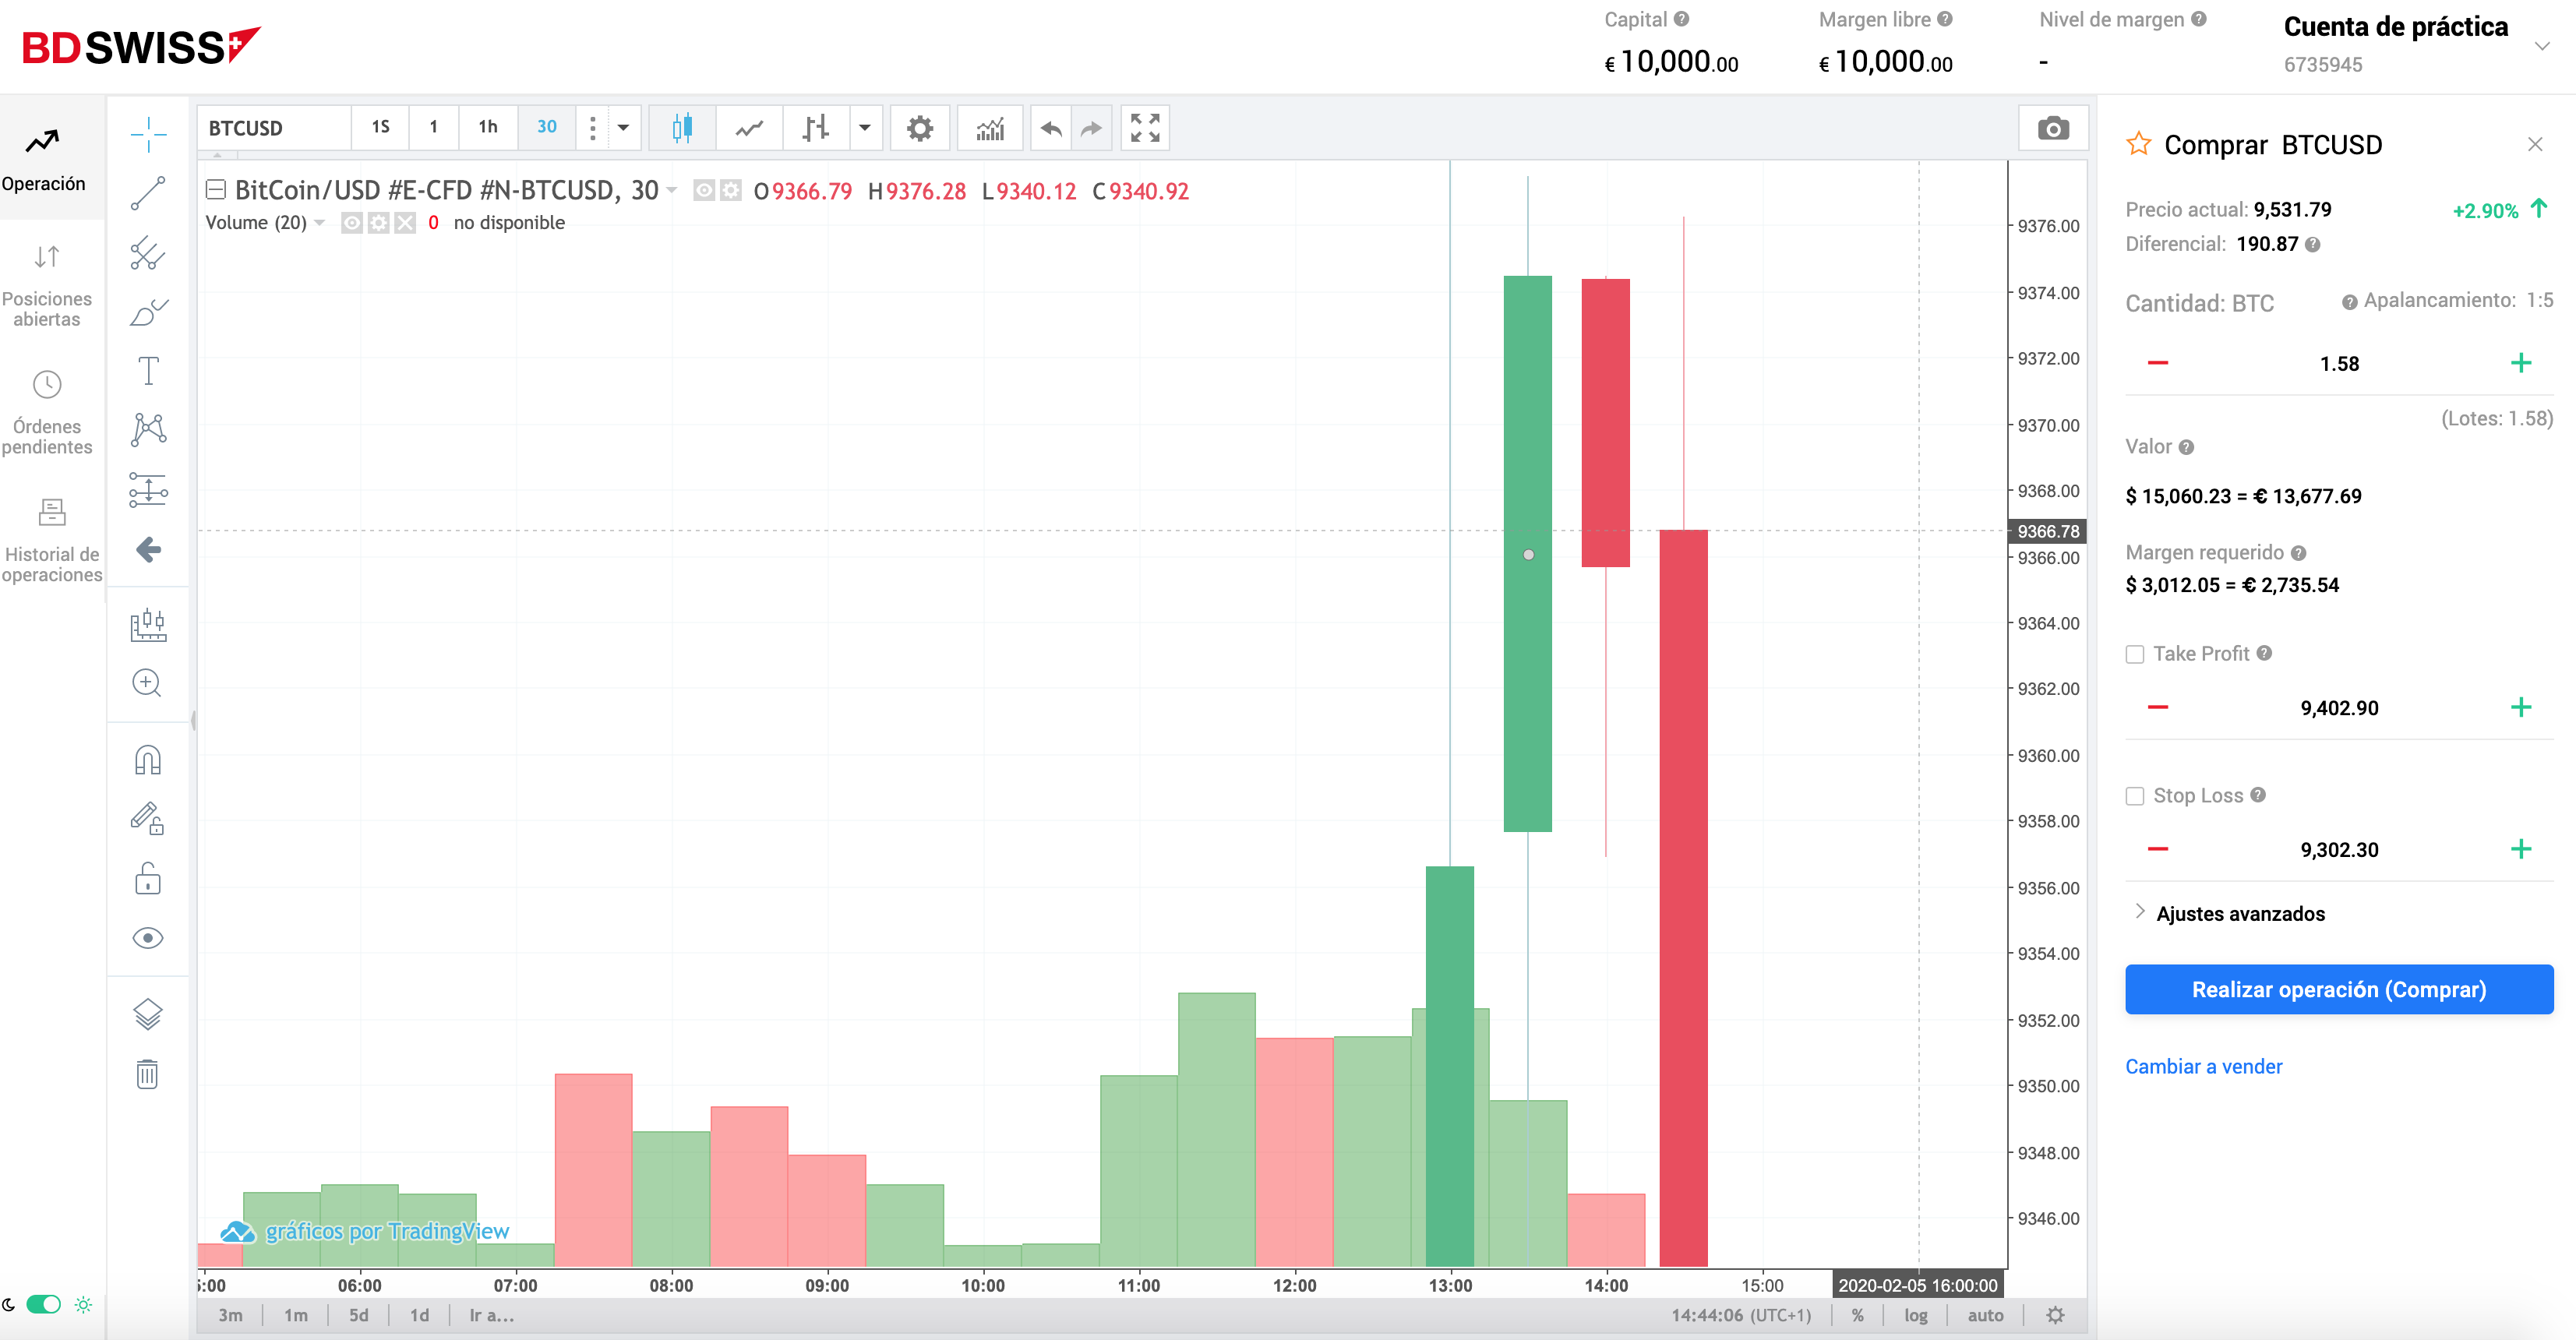Open the Ir a... date picker

(x=492, y=1315)
